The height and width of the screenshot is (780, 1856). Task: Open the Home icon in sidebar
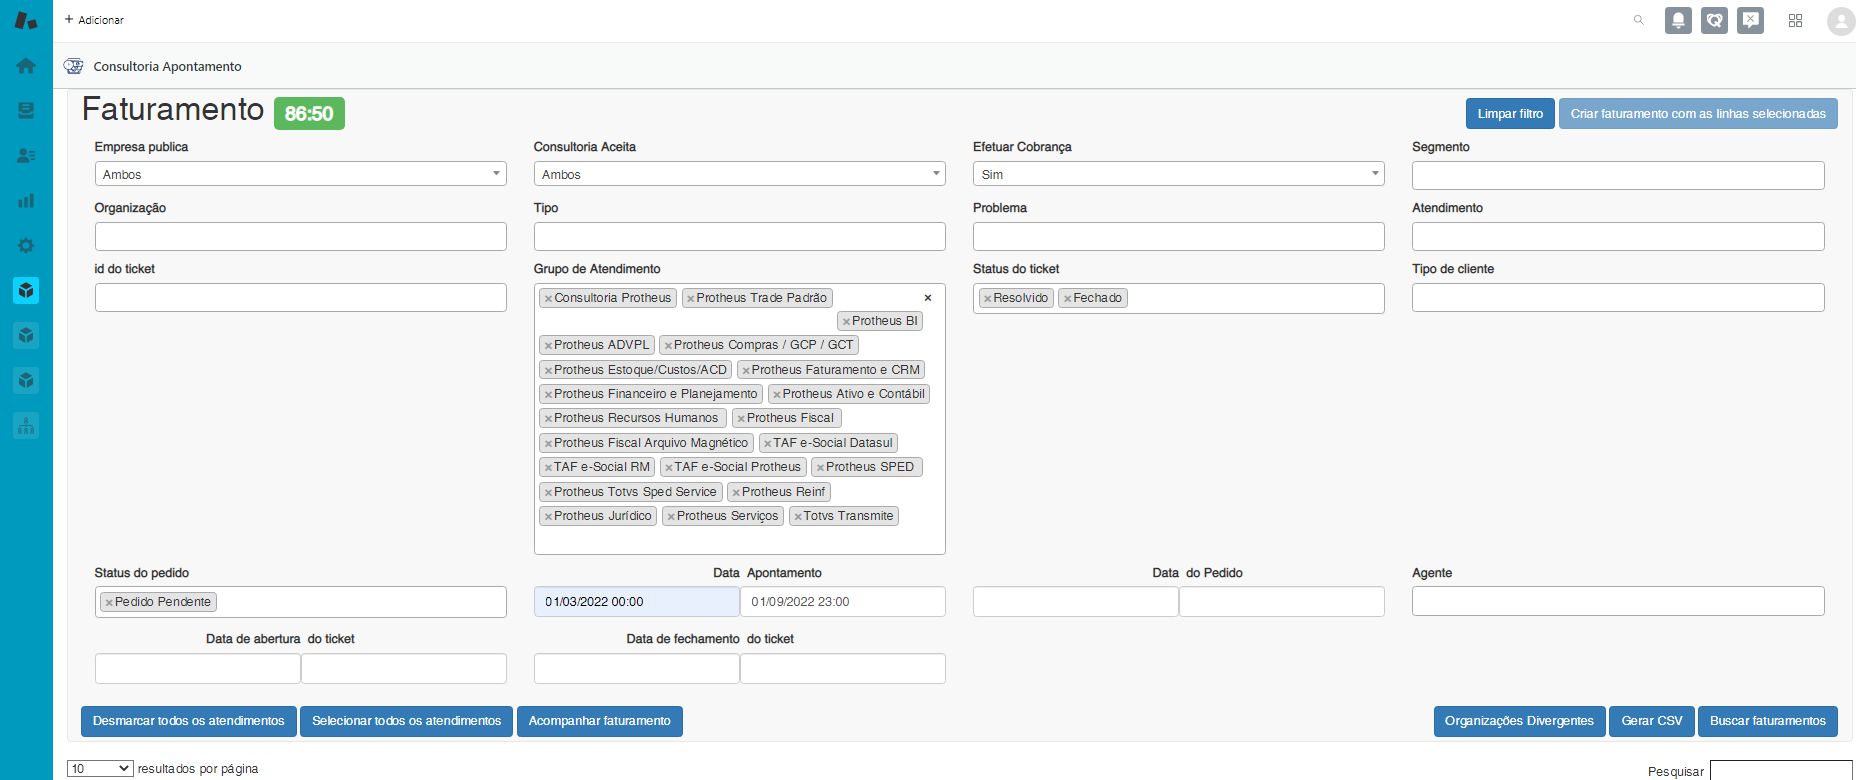[x=26, y=66]
